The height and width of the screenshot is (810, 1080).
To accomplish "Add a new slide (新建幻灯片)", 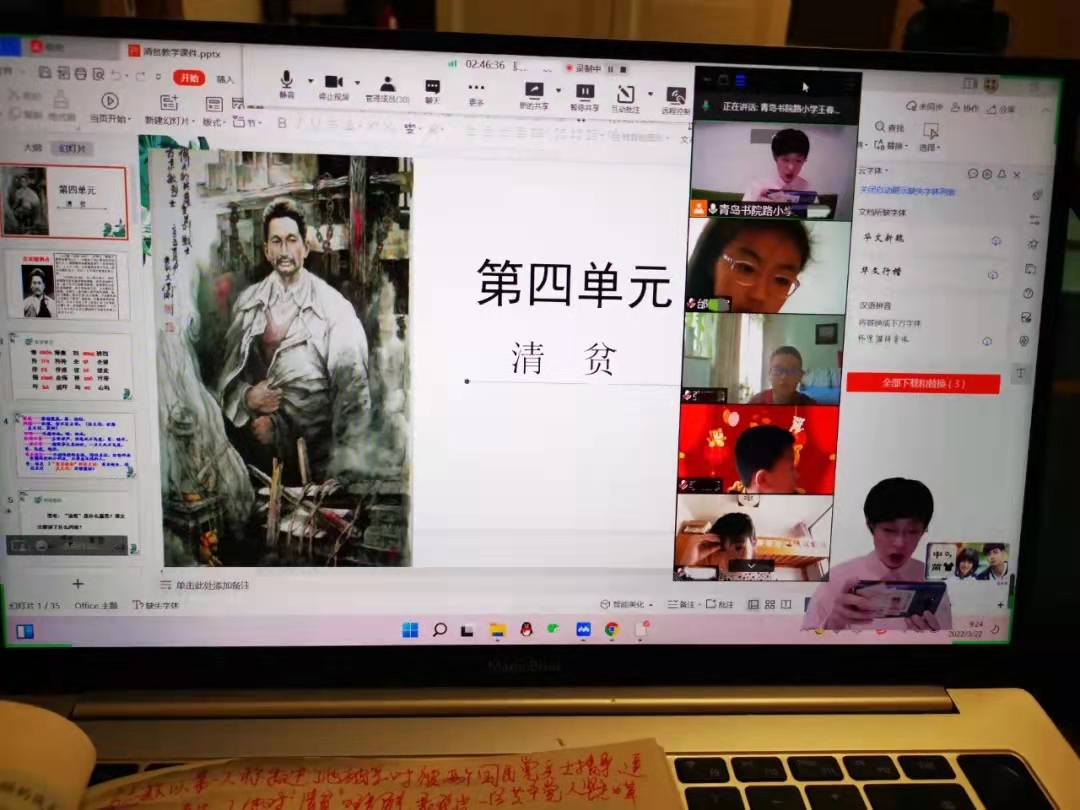I will coord(169,111).
